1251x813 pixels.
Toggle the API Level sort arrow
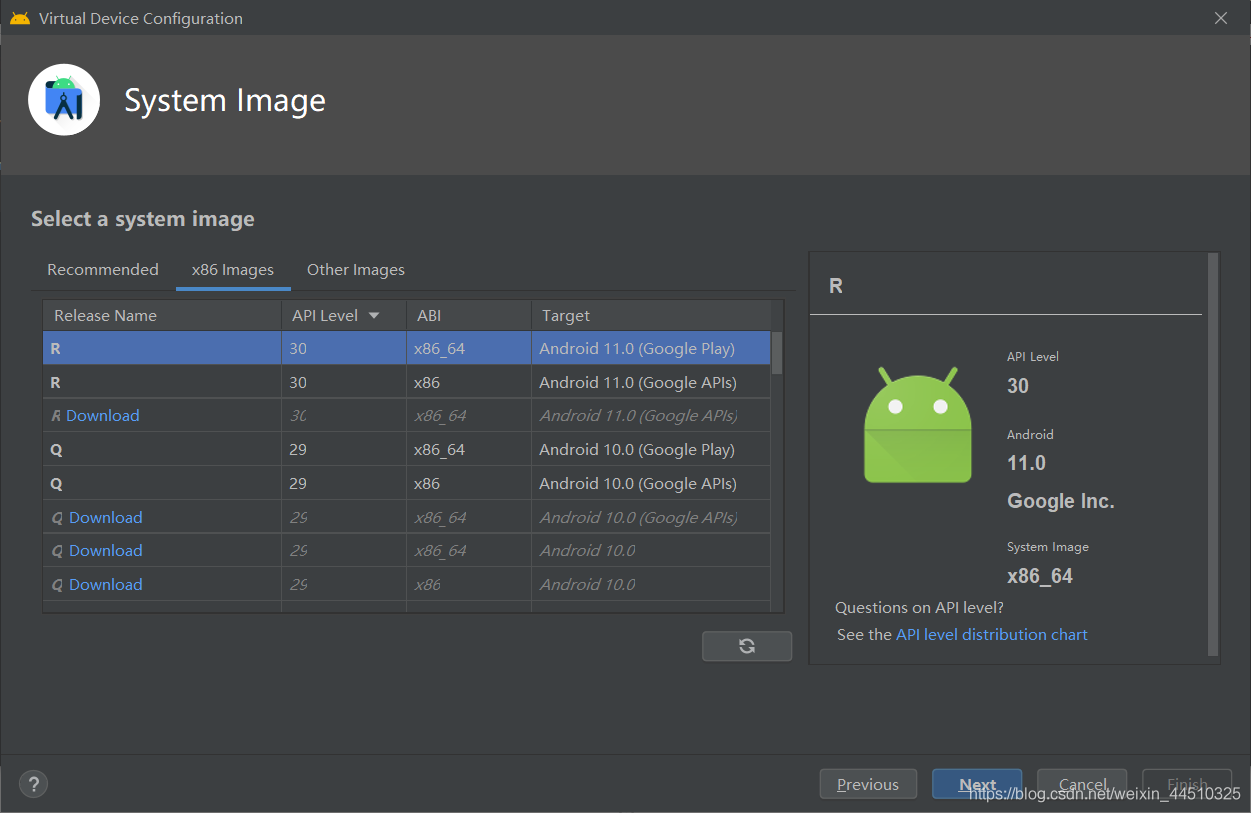[x=374, y=315]
